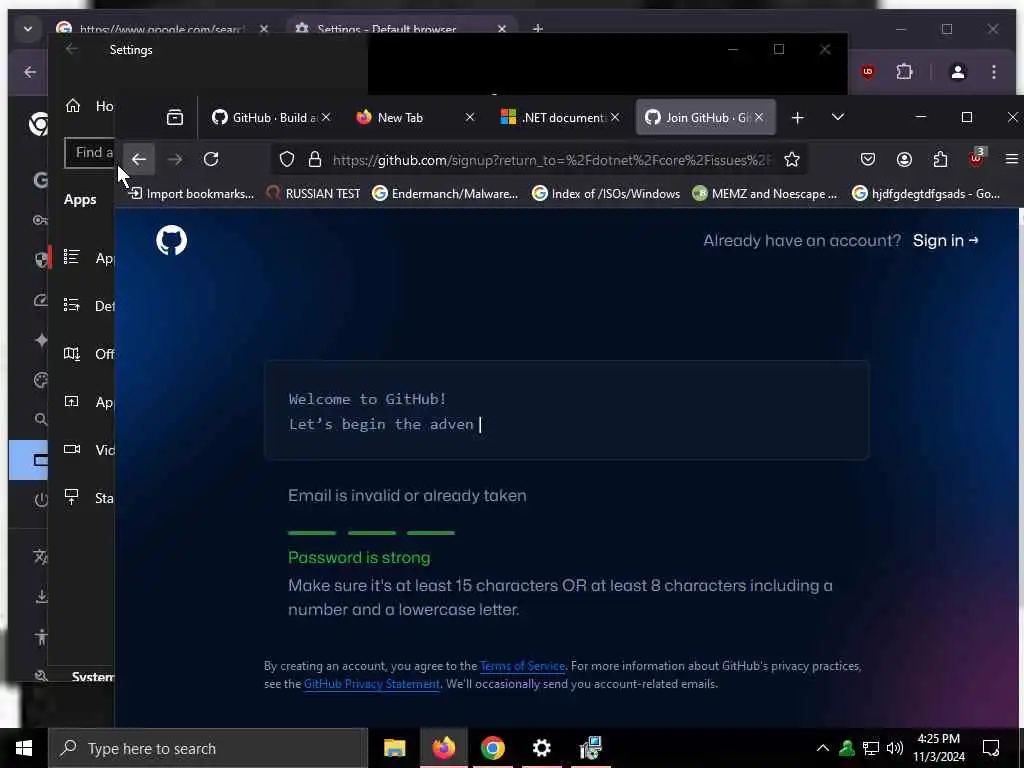Click the forward arrow in Firefox
1024x768 pixels.
click(175, 159)
